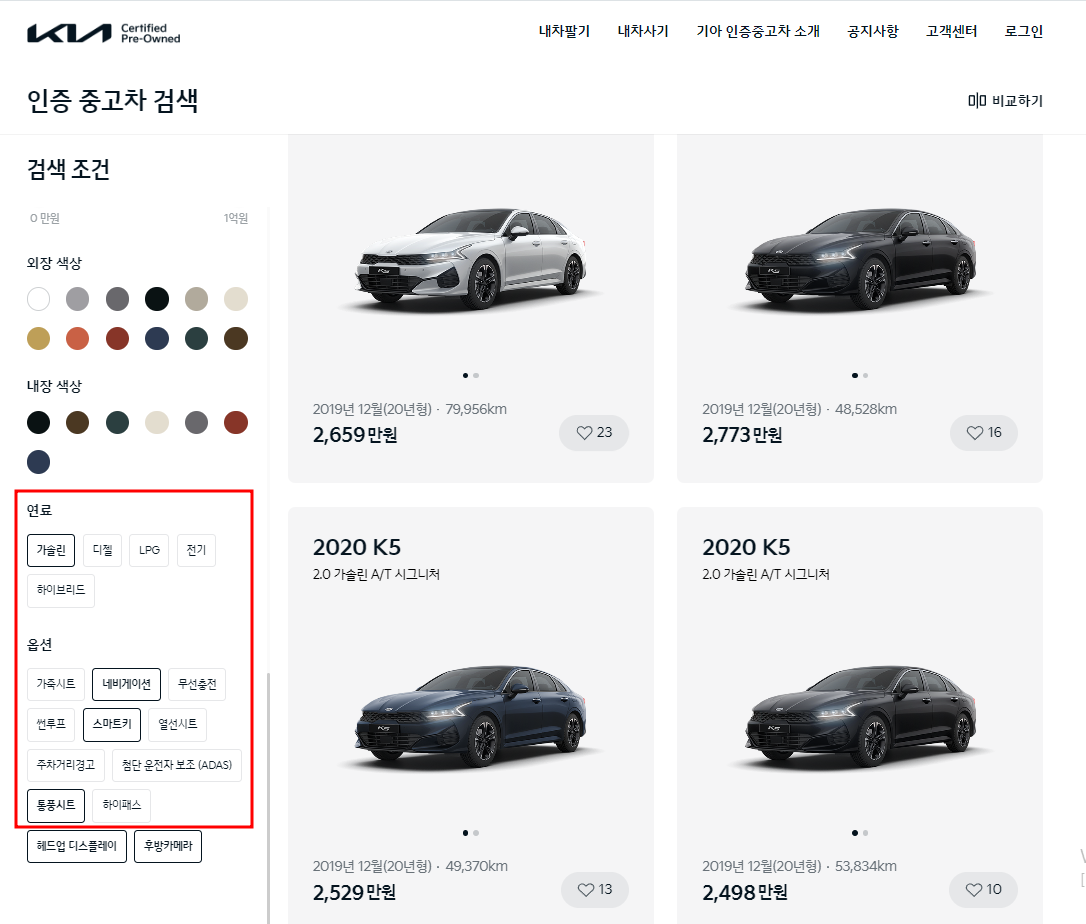
Task: Like the 2,498만원 car with heart 10
Action: (984, 889)
